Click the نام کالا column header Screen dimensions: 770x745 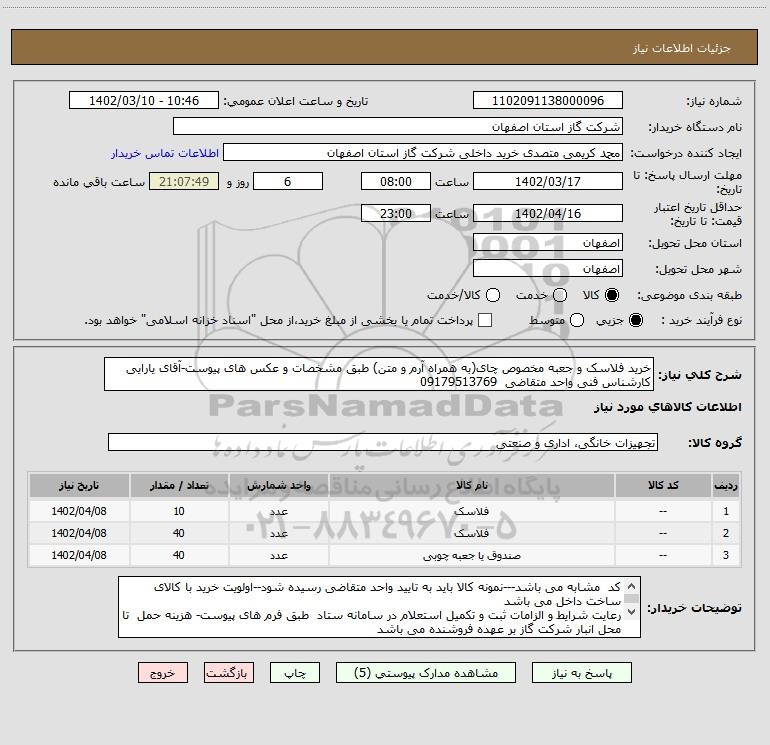coord(471,485)
